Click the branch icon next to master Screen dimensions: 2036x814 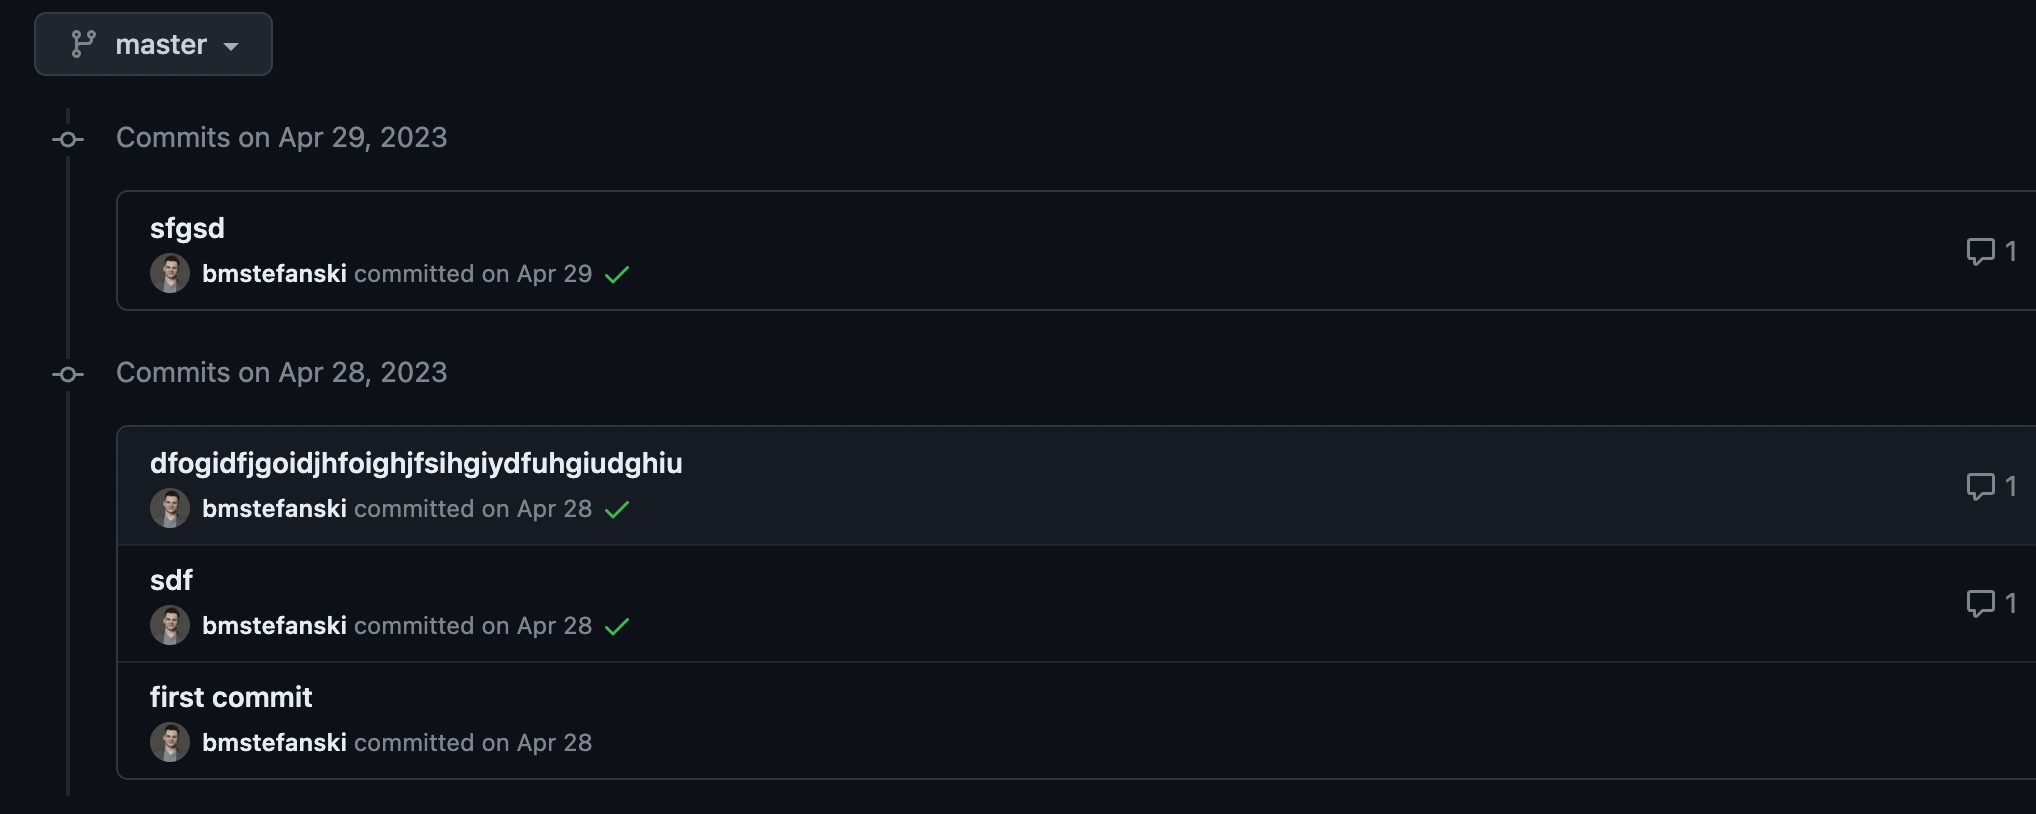tap(84, 44)
